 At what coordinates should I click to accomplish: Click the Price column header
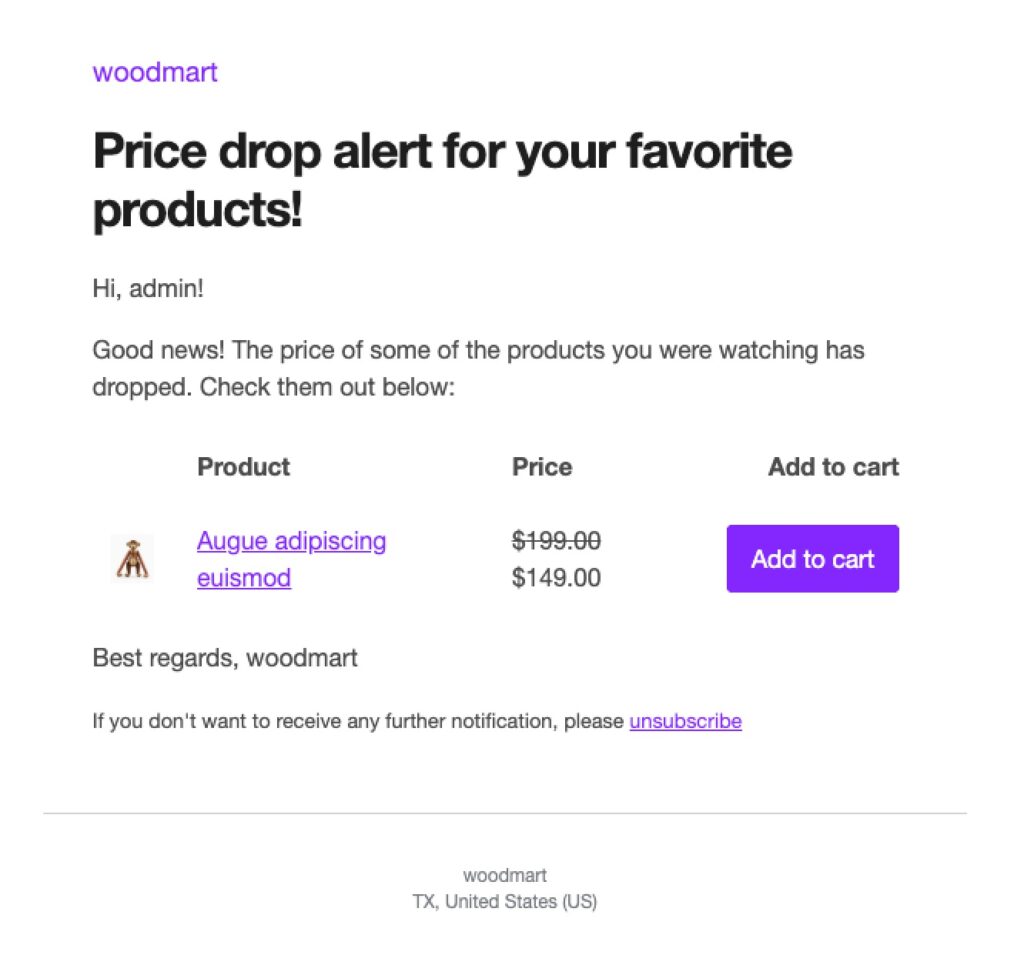point(542,467)
